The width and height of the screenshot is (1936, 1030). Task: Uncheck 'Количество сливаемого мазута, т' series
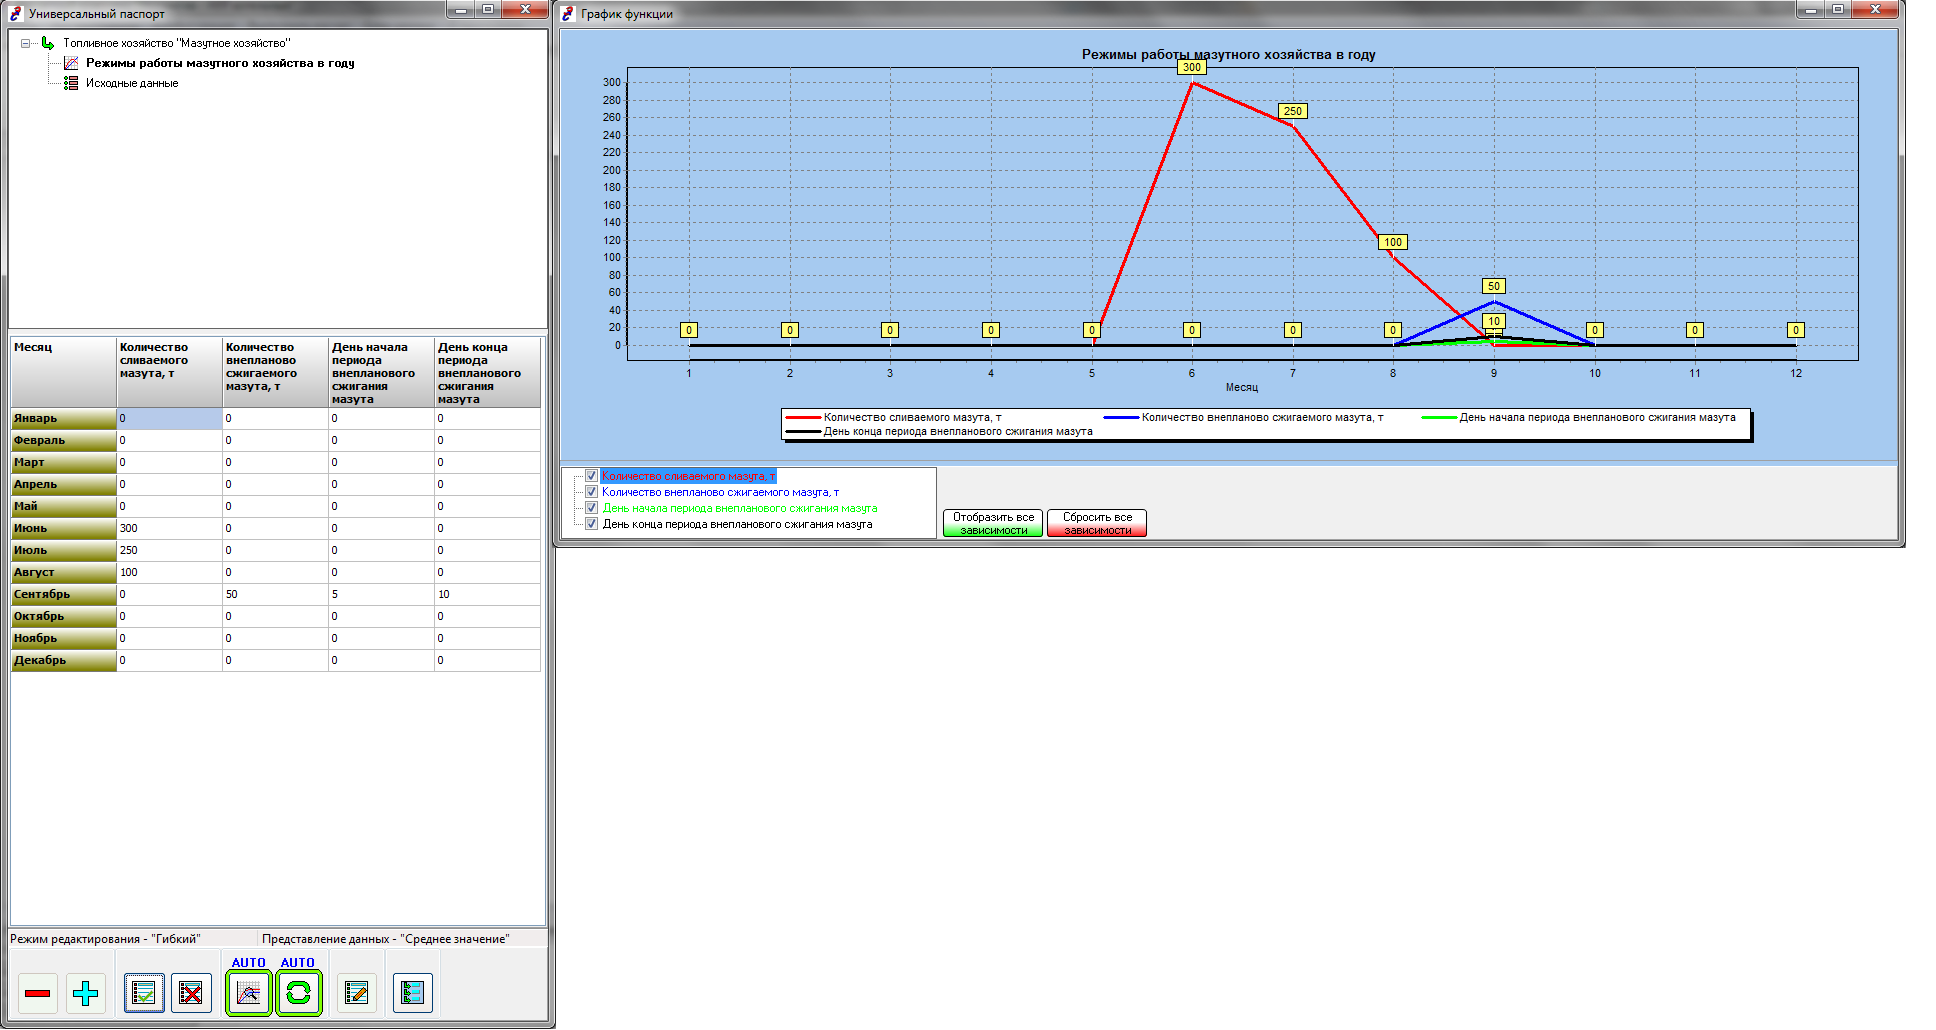pyautogui.click(x=591, y=476)
